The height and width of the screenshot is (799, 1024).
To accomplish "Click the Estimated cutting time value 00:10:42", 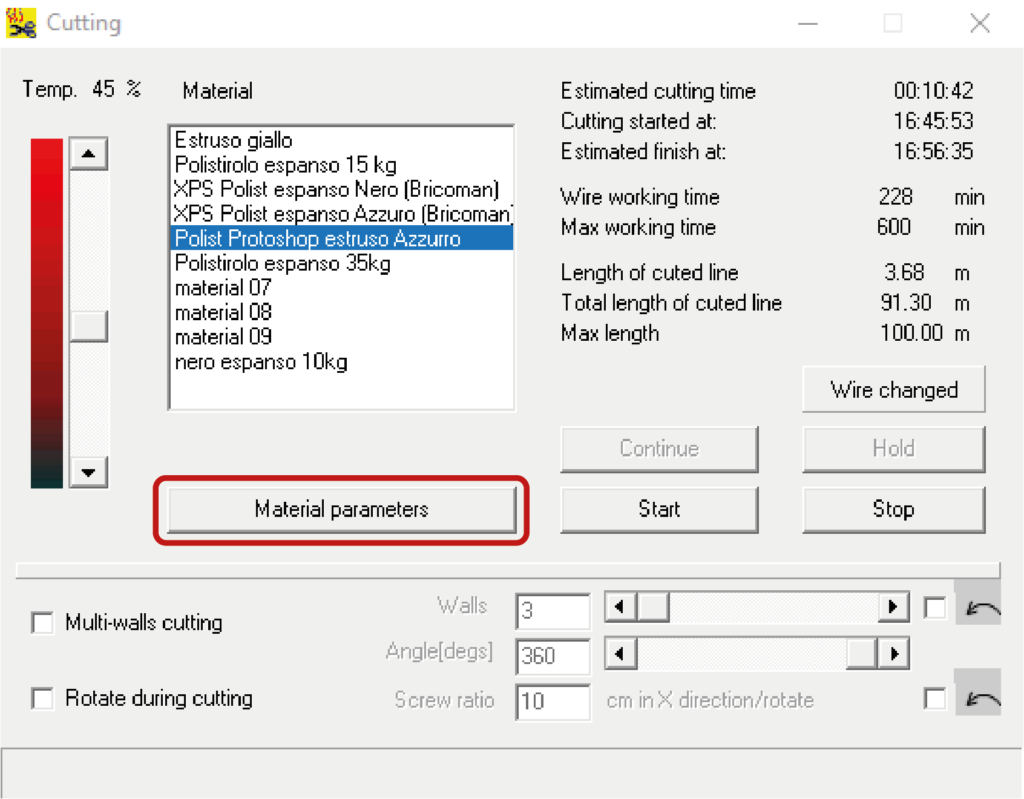I will tap(933, 90).
